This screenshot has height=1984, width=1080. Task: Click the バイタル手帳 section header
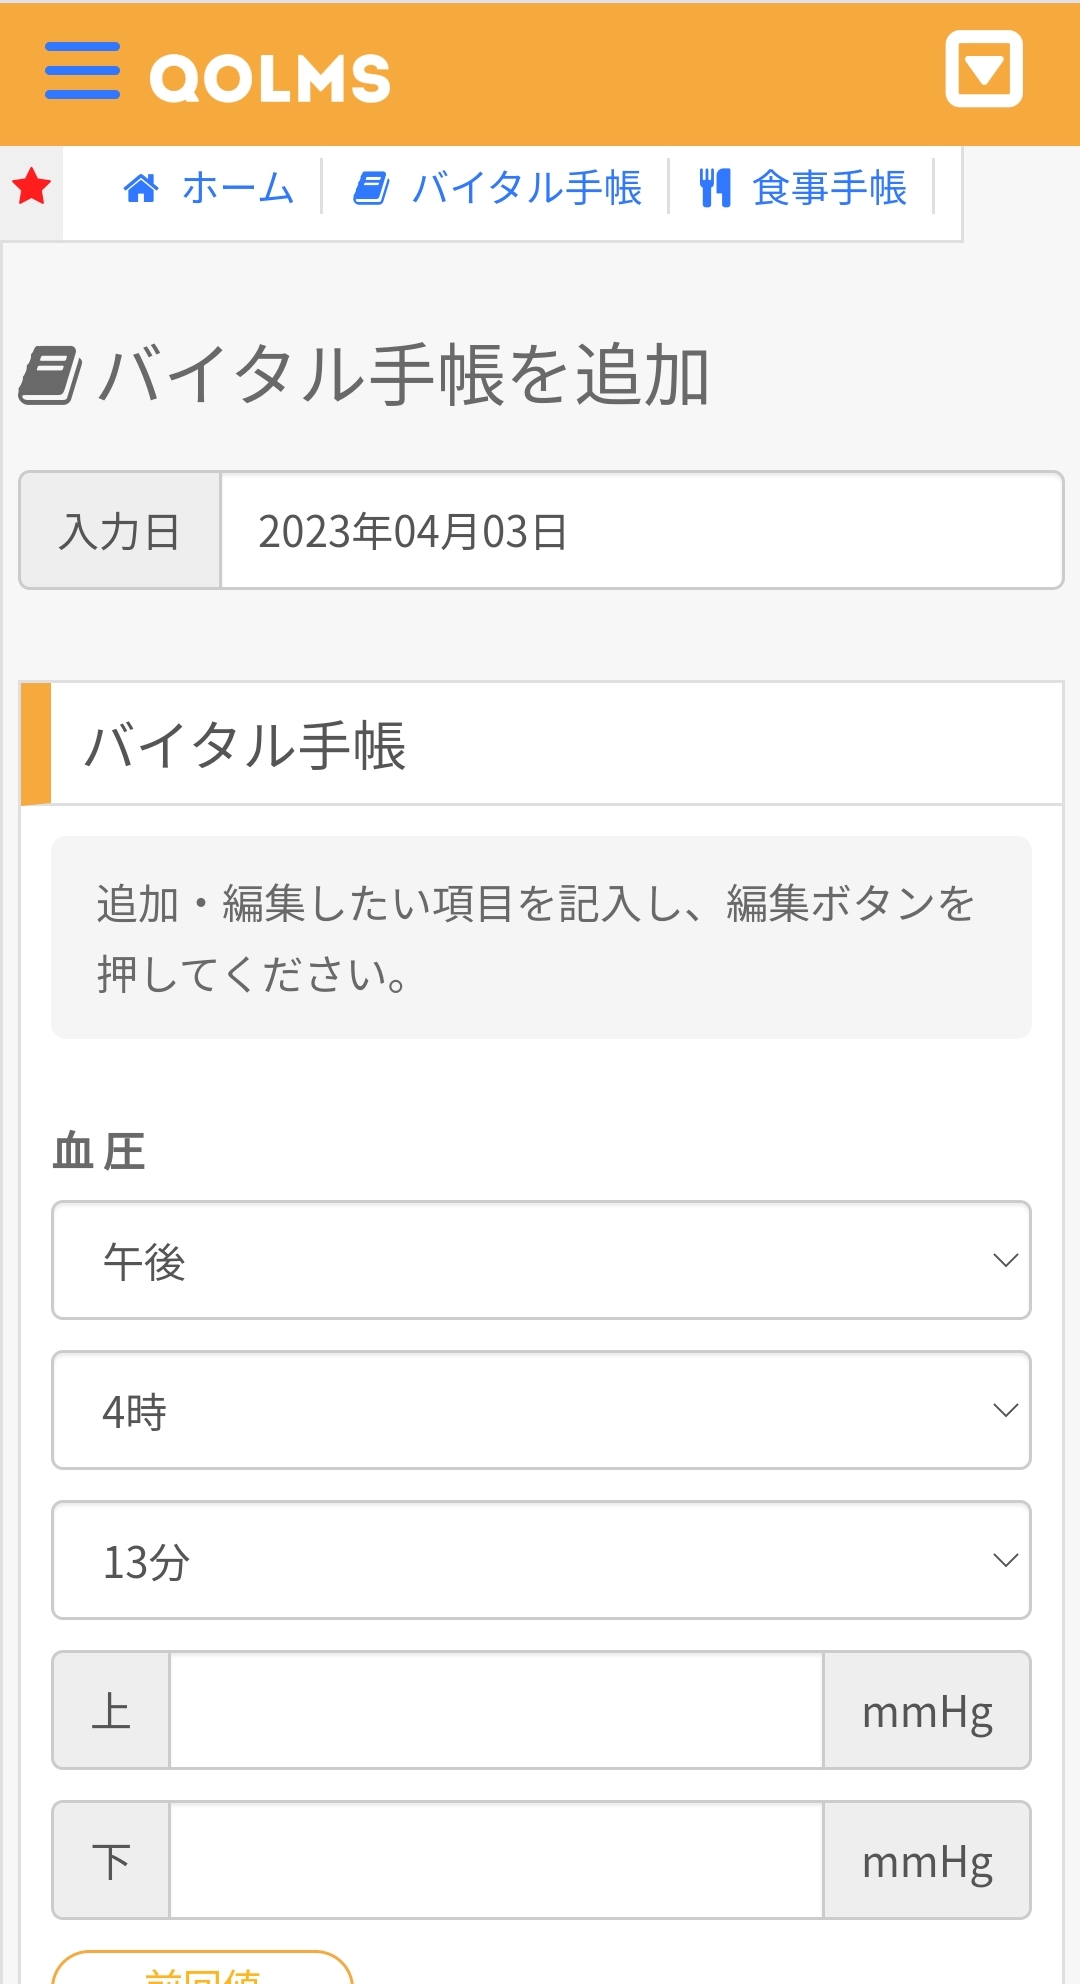click(245, 745)
